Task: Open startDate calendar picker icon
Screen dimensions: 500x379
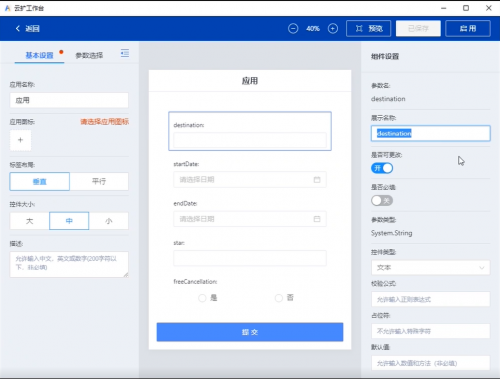Action: tap(317, 180)
